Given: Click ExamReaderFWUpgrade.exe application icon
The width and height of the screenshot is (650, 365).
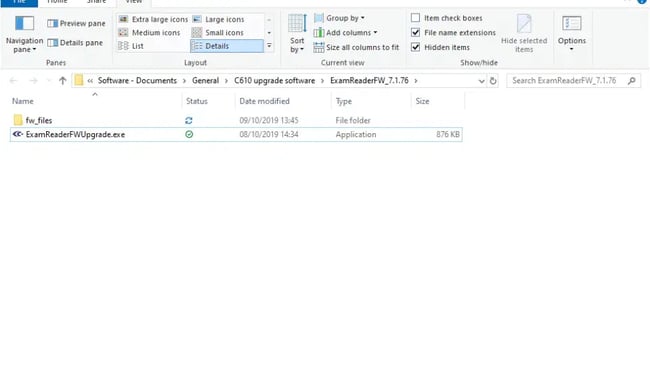Looking at the screenshot, I should click(x=18, y=134).
